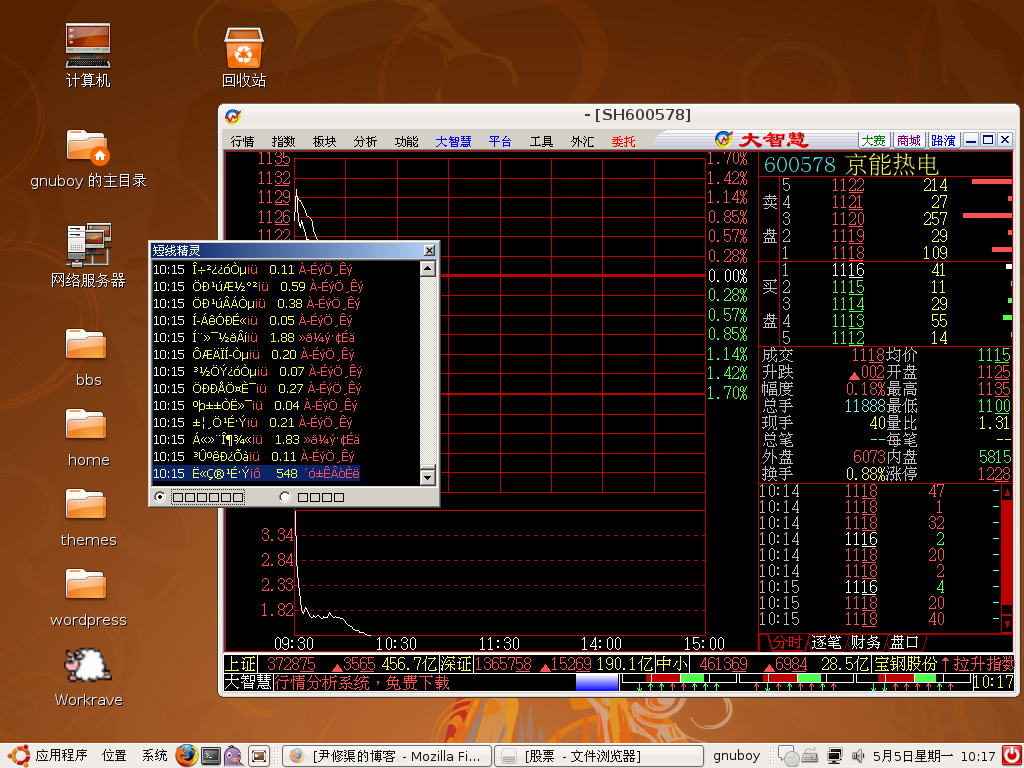This screenshot has width=1024, height=768.
Task: Click the 中小 index label in status bar
Action: (671, 664)
